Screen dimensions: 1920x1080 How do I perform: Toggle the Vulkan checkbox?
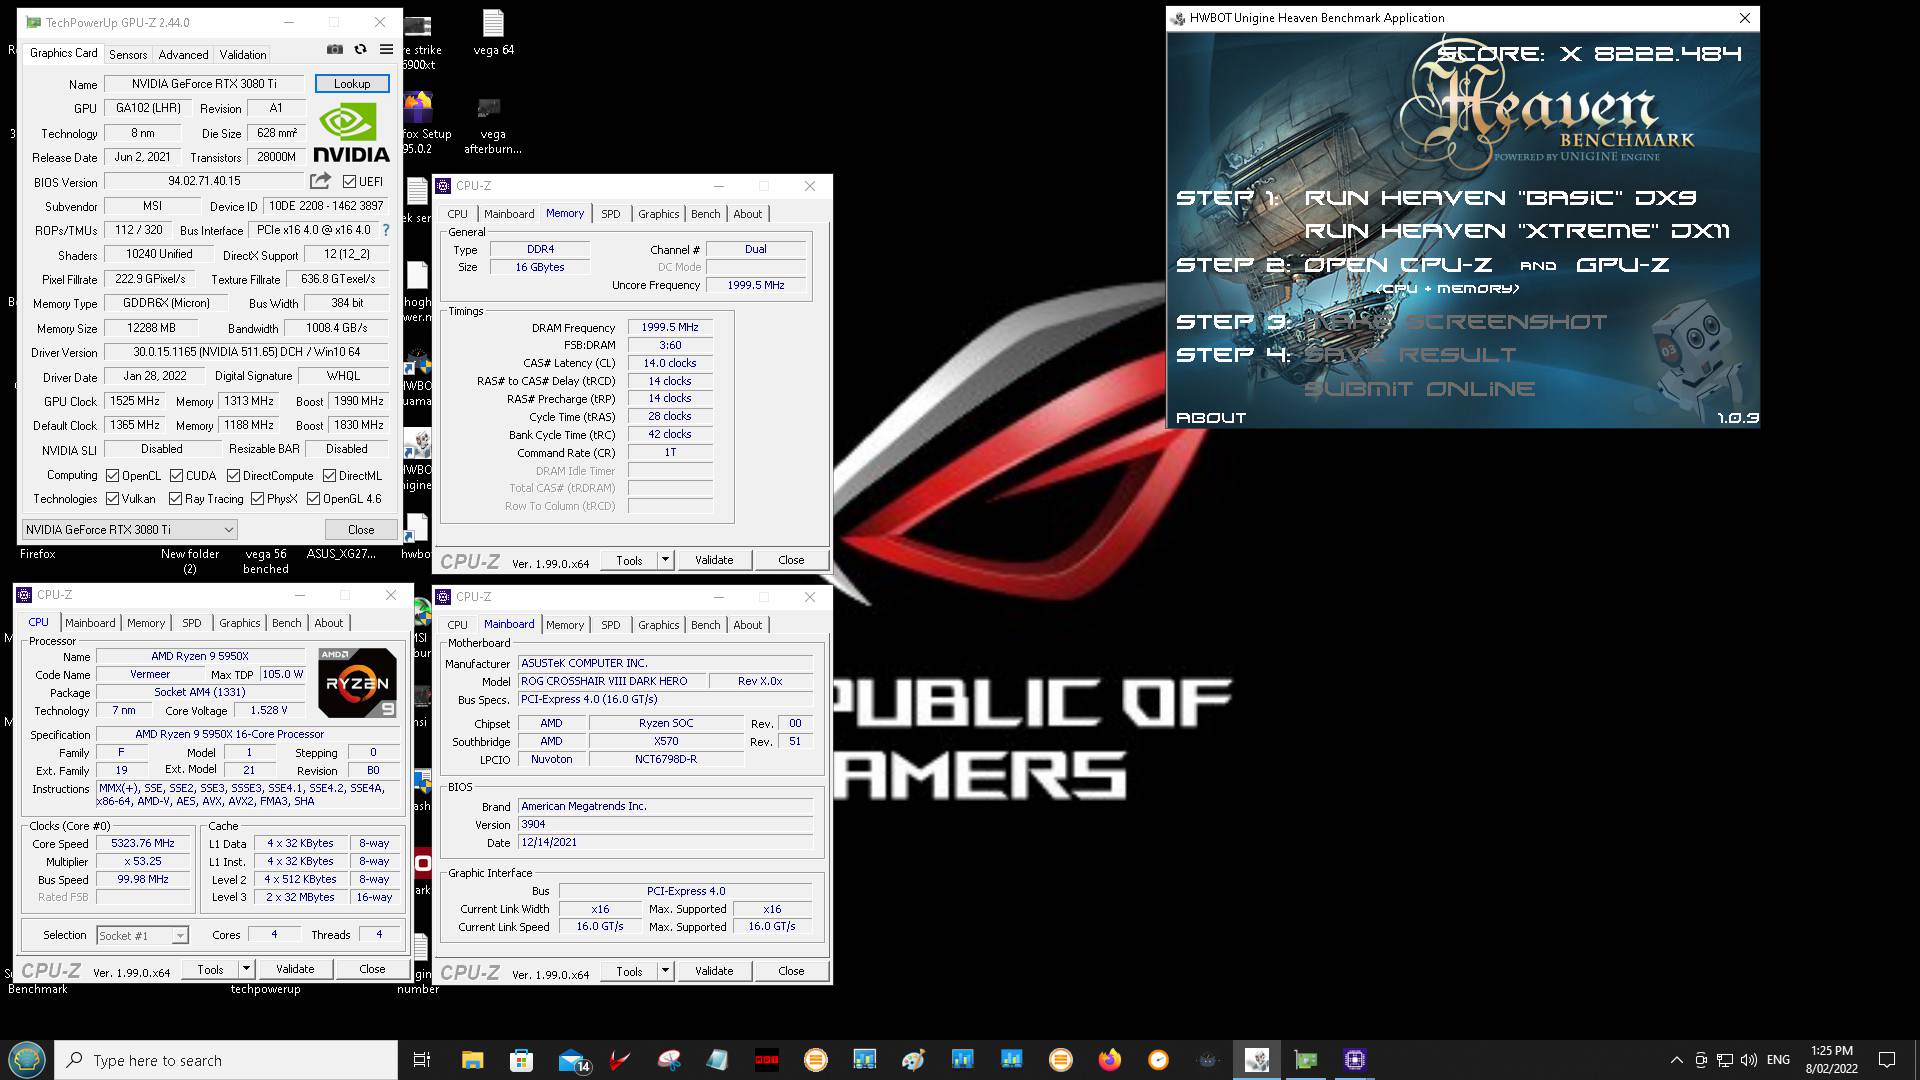[112, 499]
